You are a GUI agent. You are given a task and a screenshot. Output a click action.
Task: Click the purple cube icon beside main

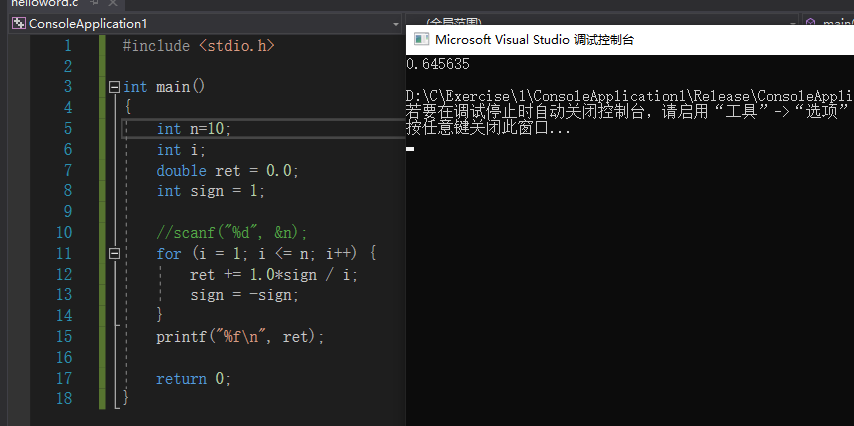[x=811, y=23]
